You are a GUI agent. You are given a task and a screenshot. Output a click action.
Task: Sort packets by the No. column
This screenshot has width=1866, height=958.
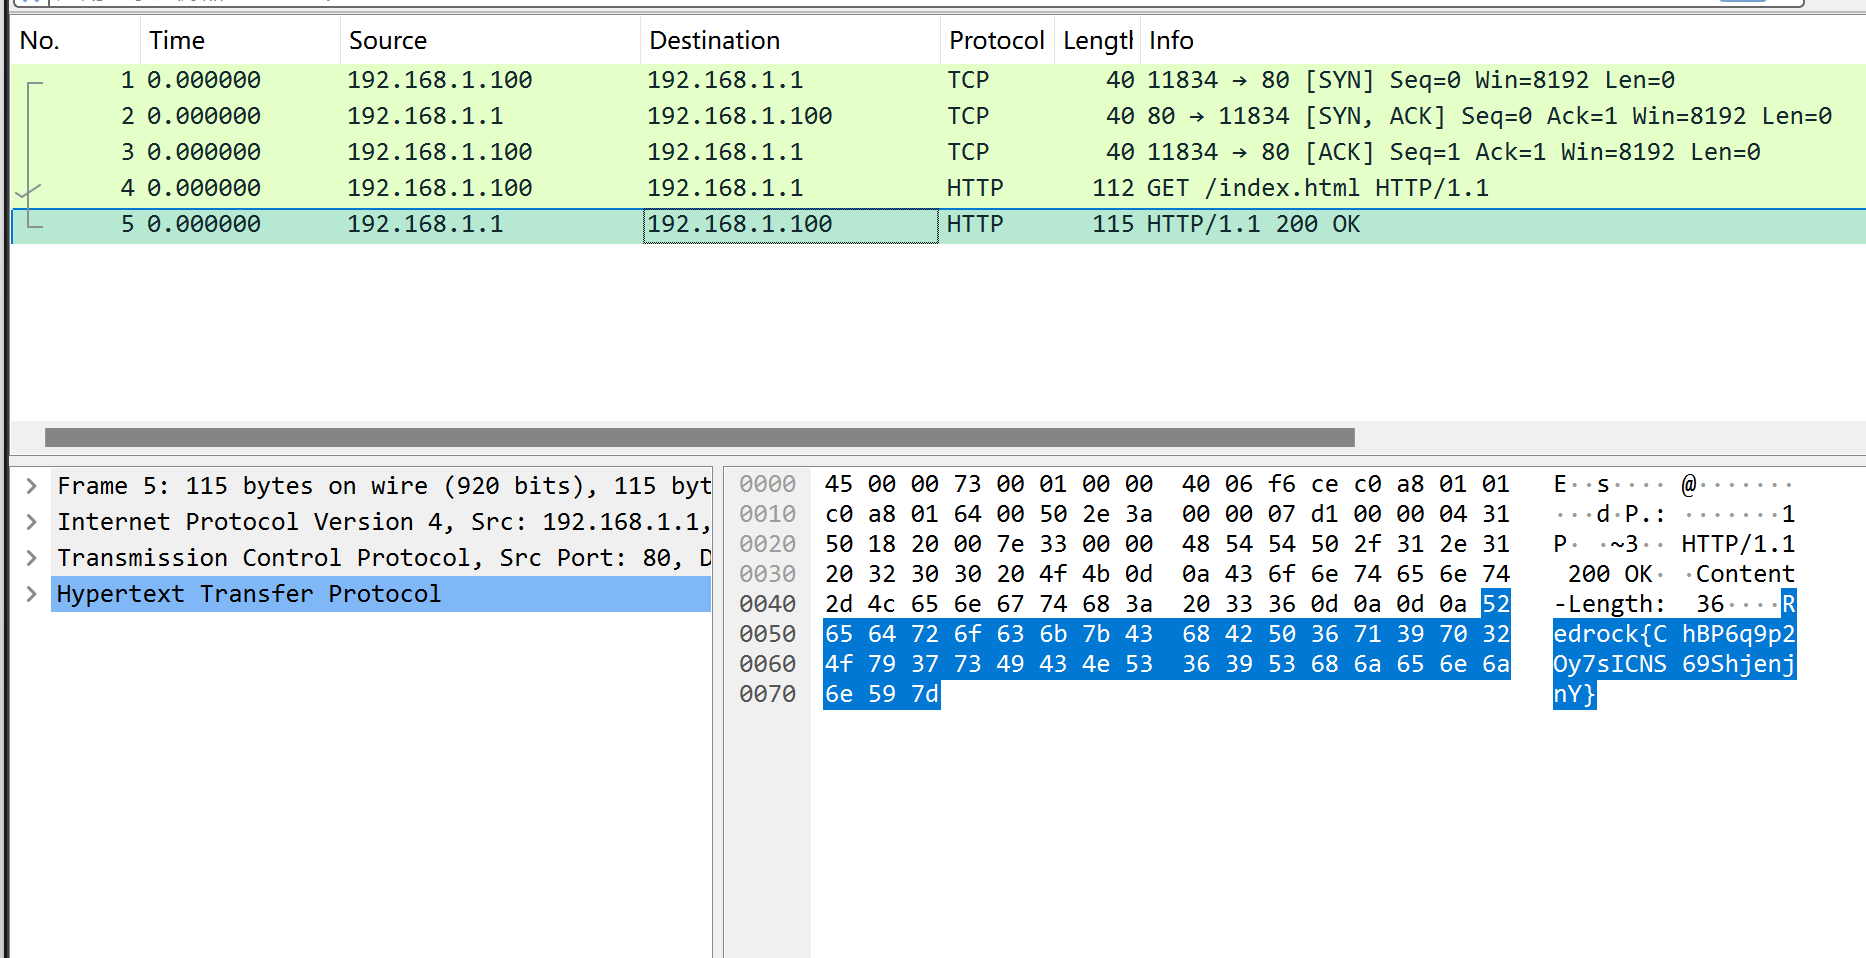40,41
